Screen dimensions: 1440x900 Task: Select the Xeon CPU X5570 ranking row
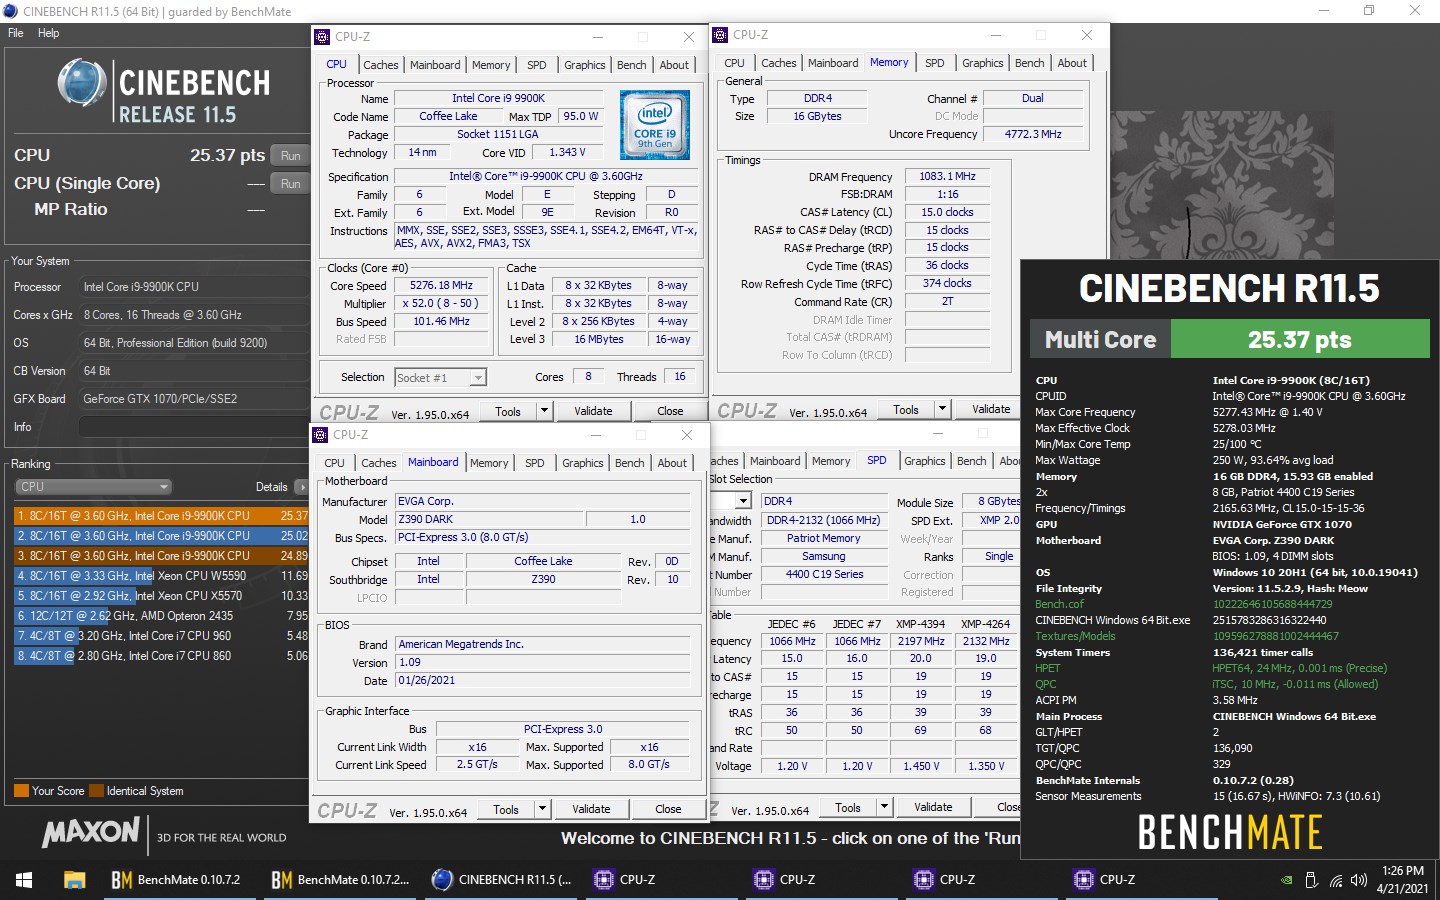tap(161, 596)
